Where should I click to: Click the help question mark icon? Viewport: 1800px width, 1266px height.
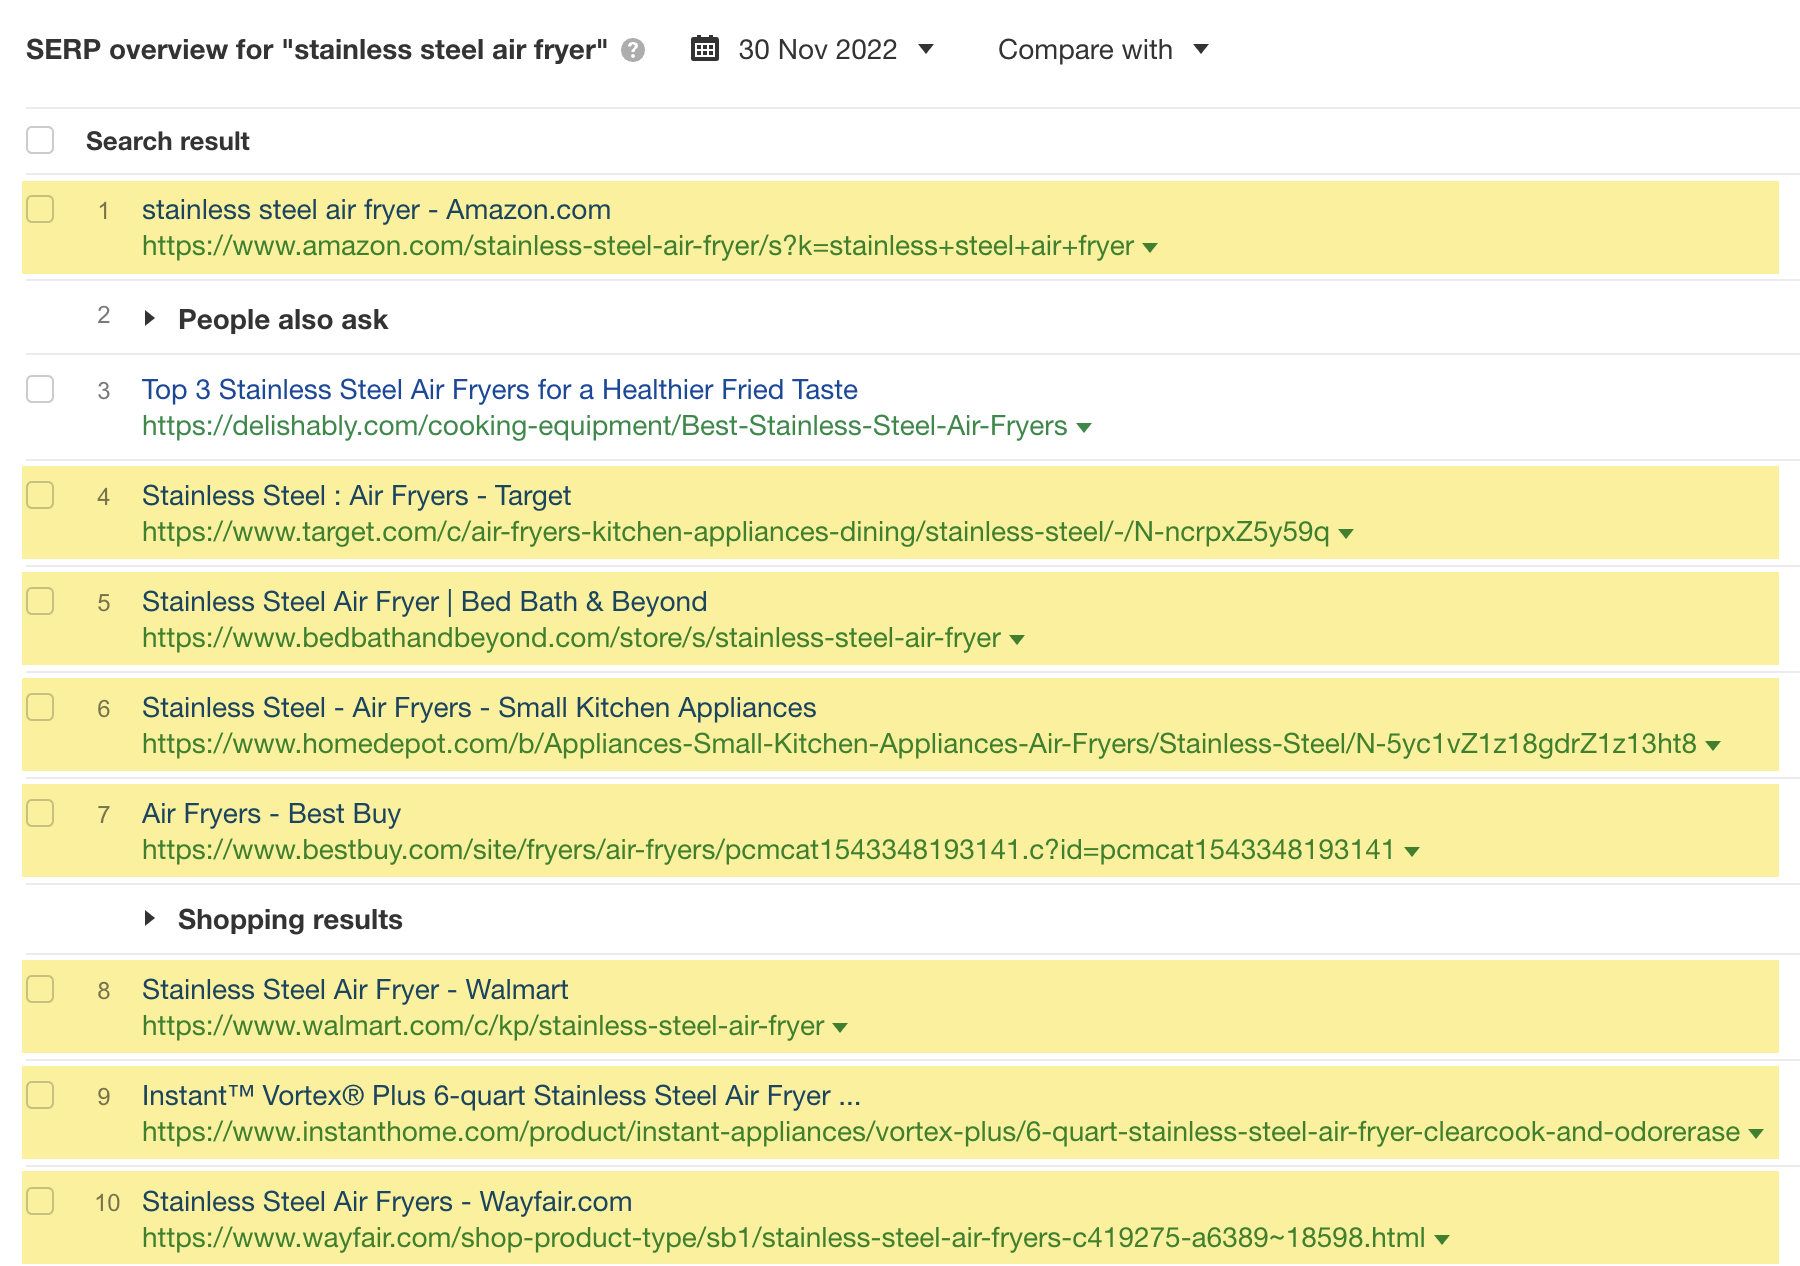(x=633, y=50)
